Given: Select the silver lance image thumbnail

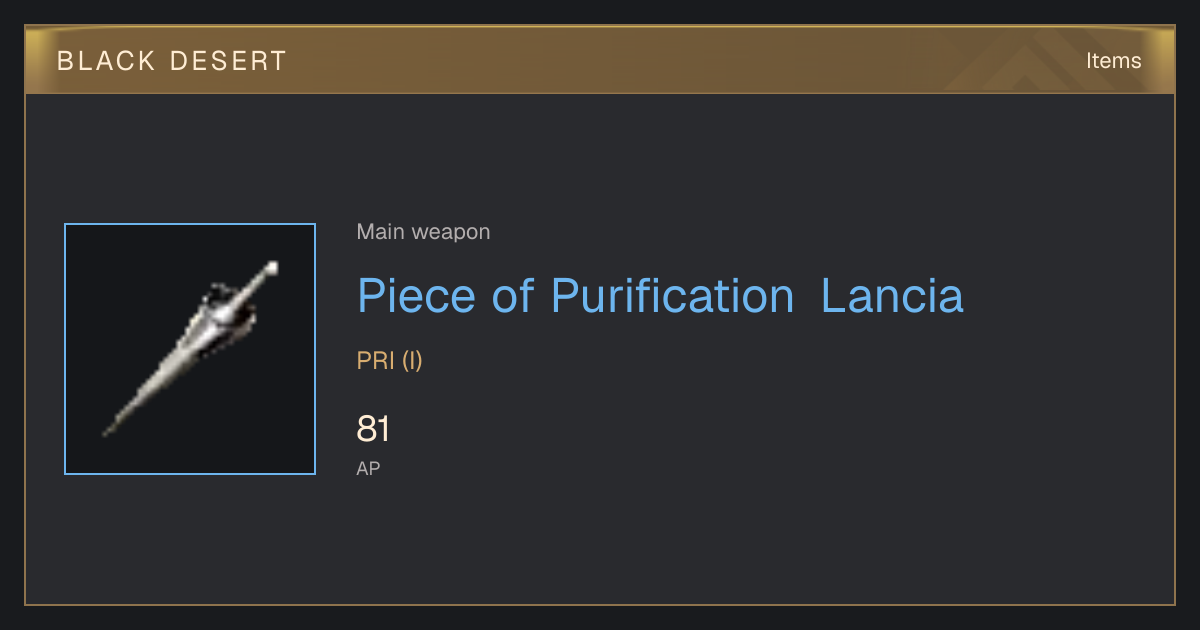Looking at the screenshot, I should [190, 349].
